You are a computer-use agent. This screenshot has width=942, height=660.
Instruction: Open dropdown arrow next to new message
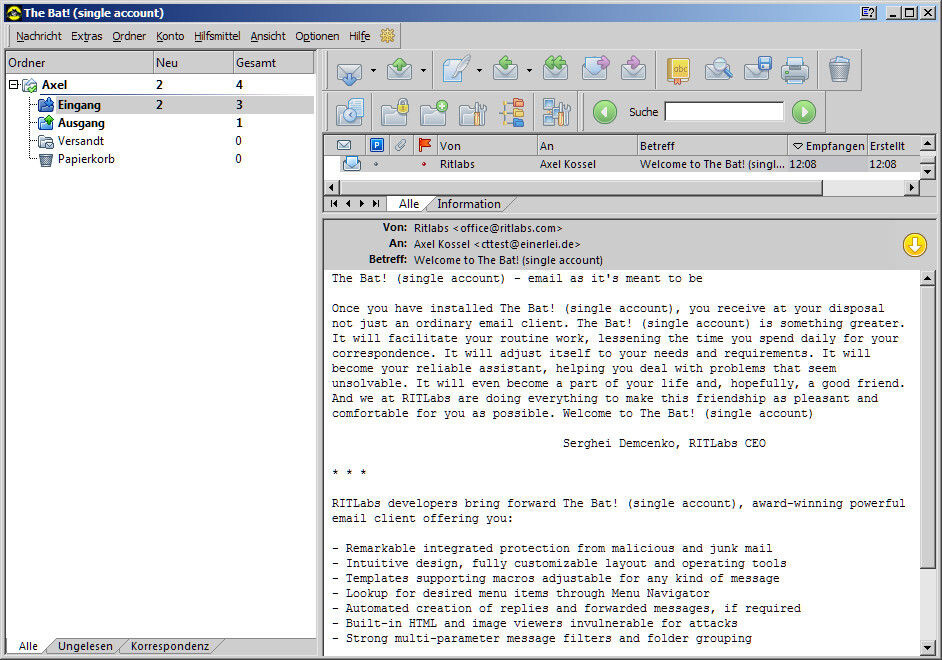(x=479, y=71)
